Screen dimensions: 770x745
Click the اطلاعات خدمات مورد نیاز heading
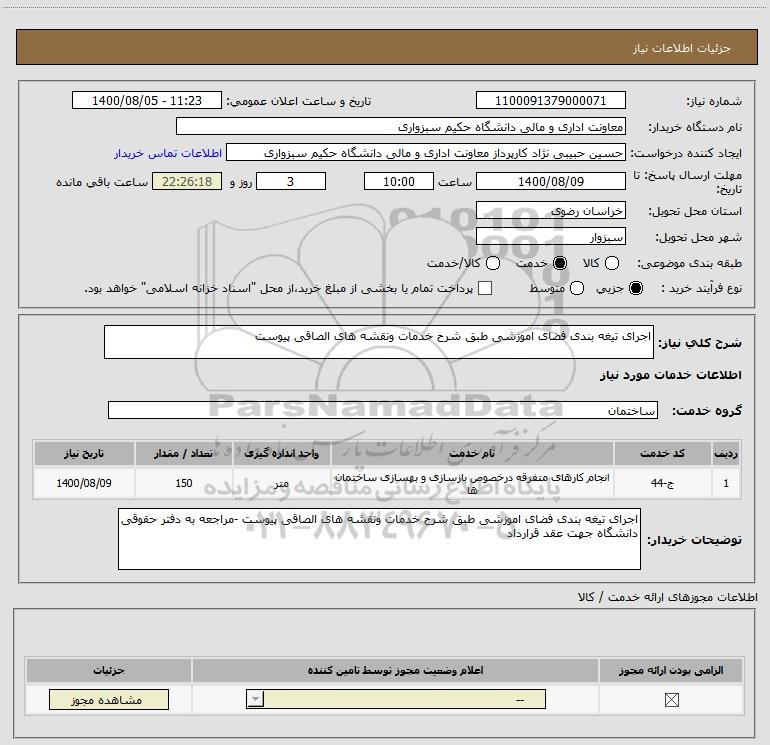coord(670,375)
